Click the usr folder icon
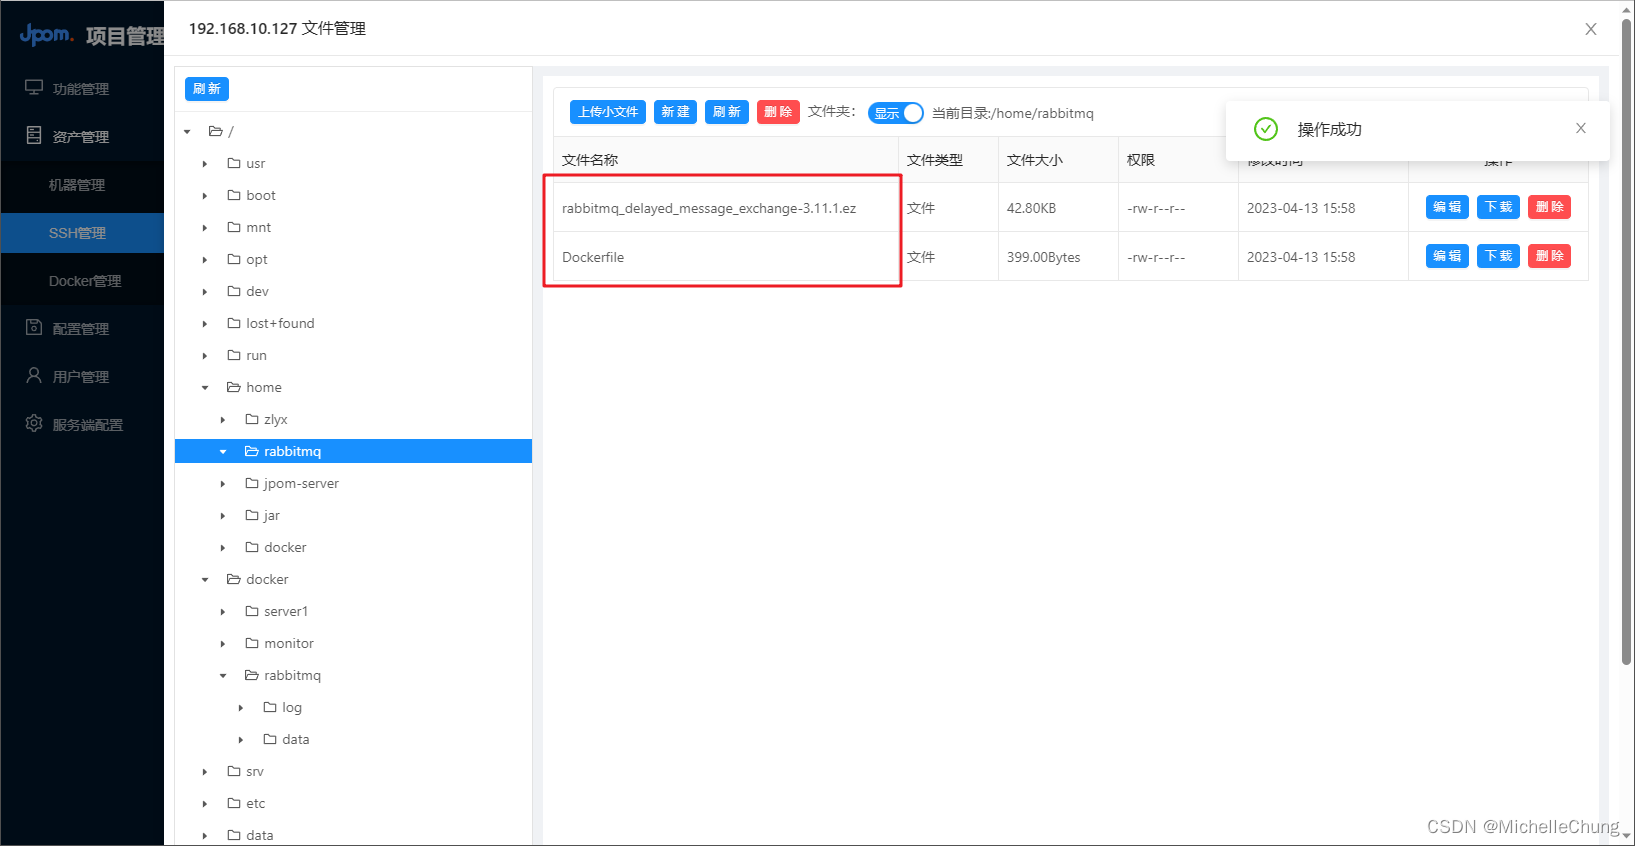 point(234,163)
